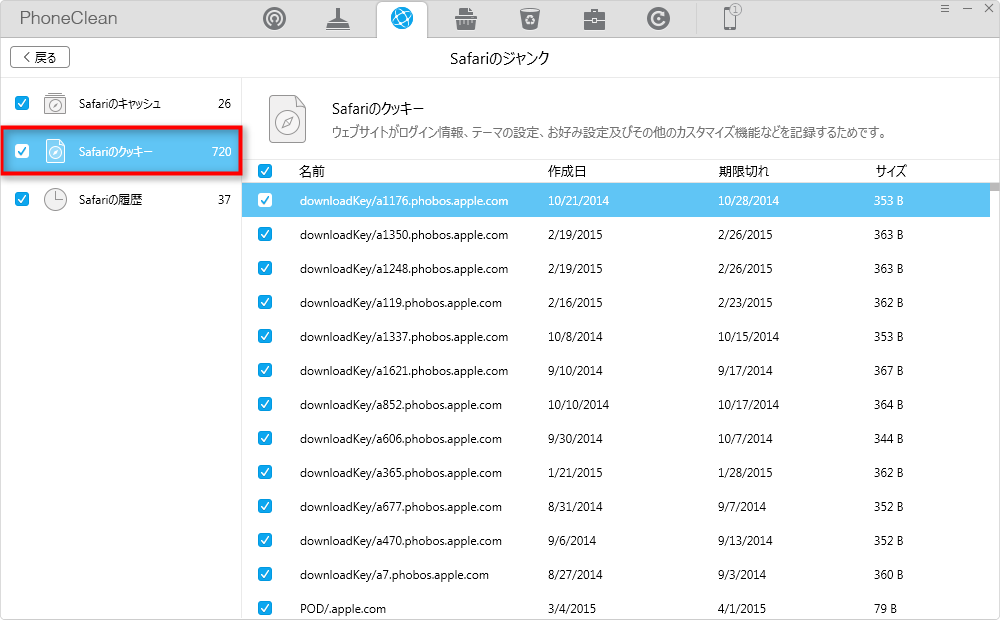This screenshot has height=620, width=1000.
Task: Click the Safari history clock icon
Action: 55,200
